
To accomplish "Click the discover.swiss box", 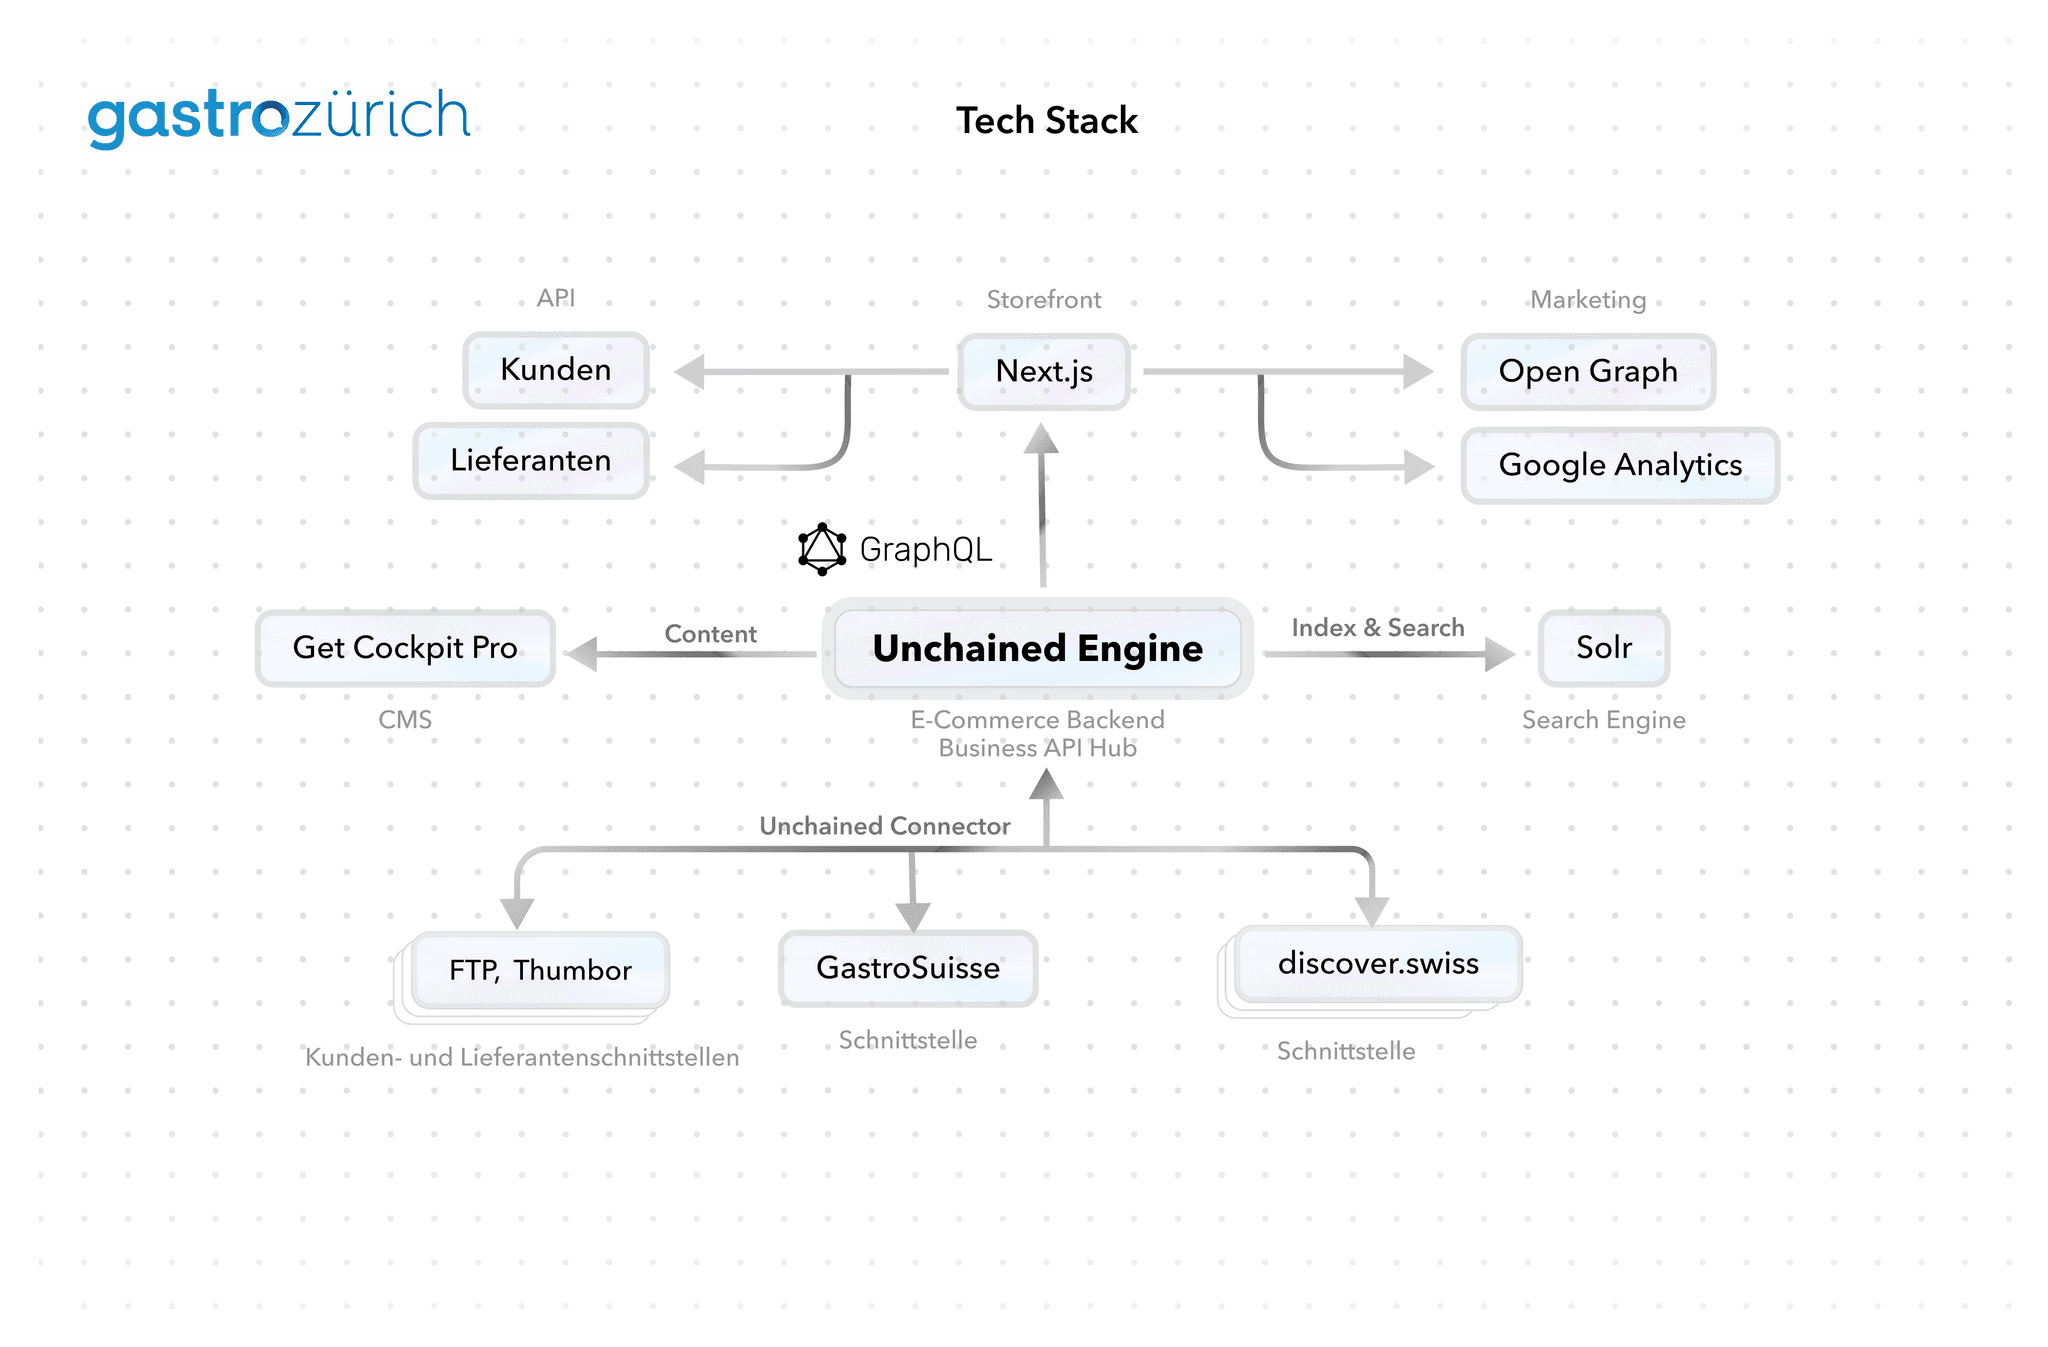I will pos(1378,963).
